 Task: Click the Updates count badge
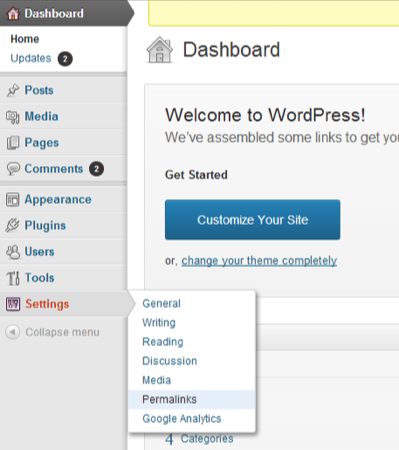pyautogui.click(x=65, y=59)
